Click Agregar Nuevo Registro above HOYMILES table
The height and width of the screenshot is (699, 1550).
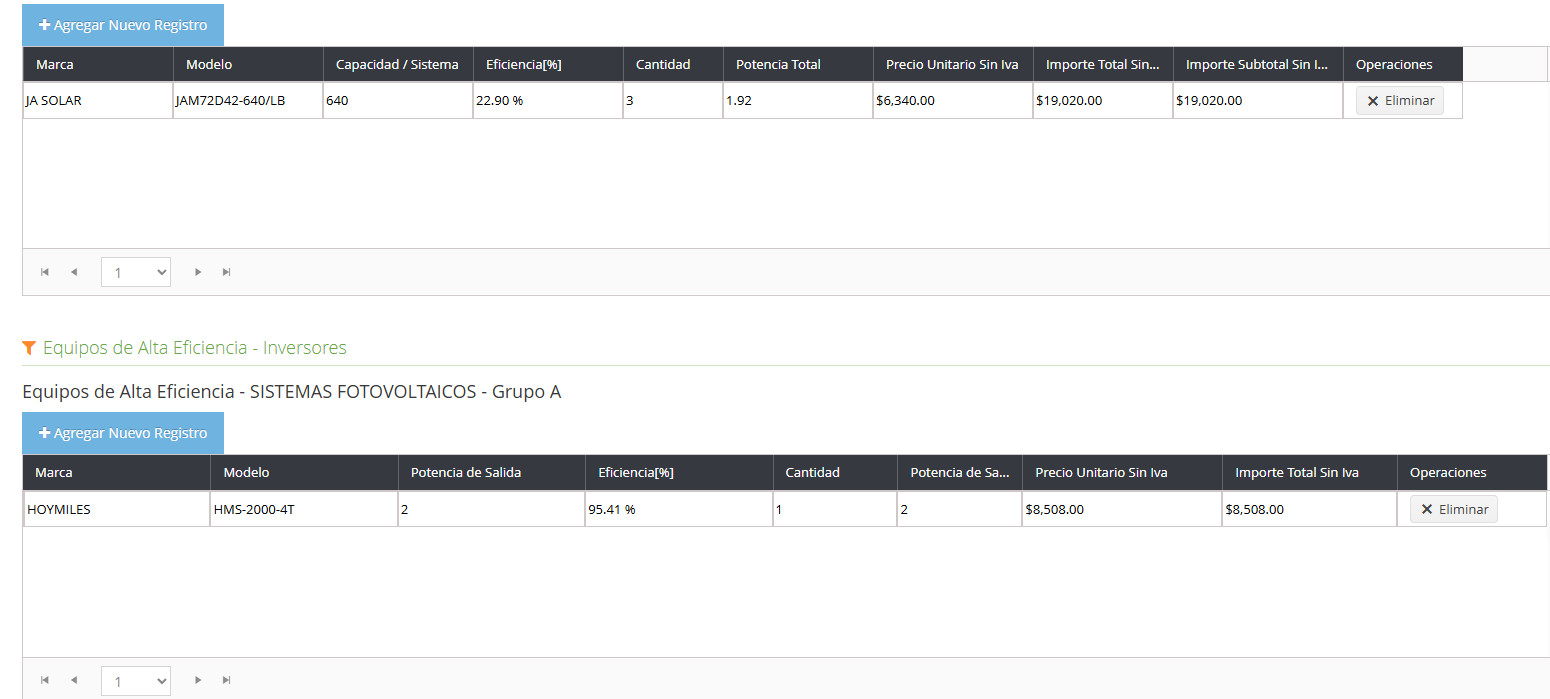[x=123, y=433]
